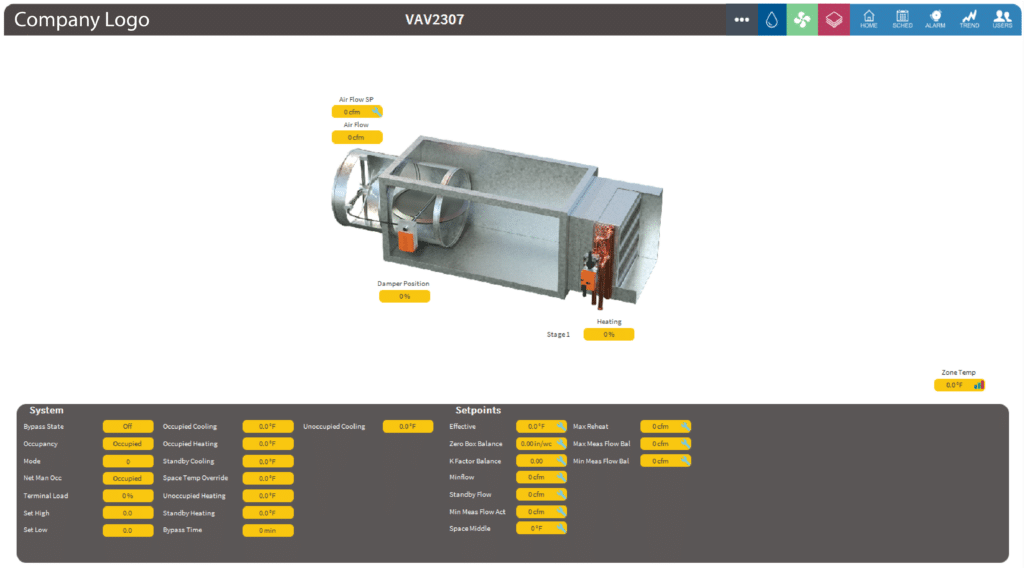Click the Company Logo in the header
Image resolution: width=1024 pixels, height=569 pixels.
(82, 20)
